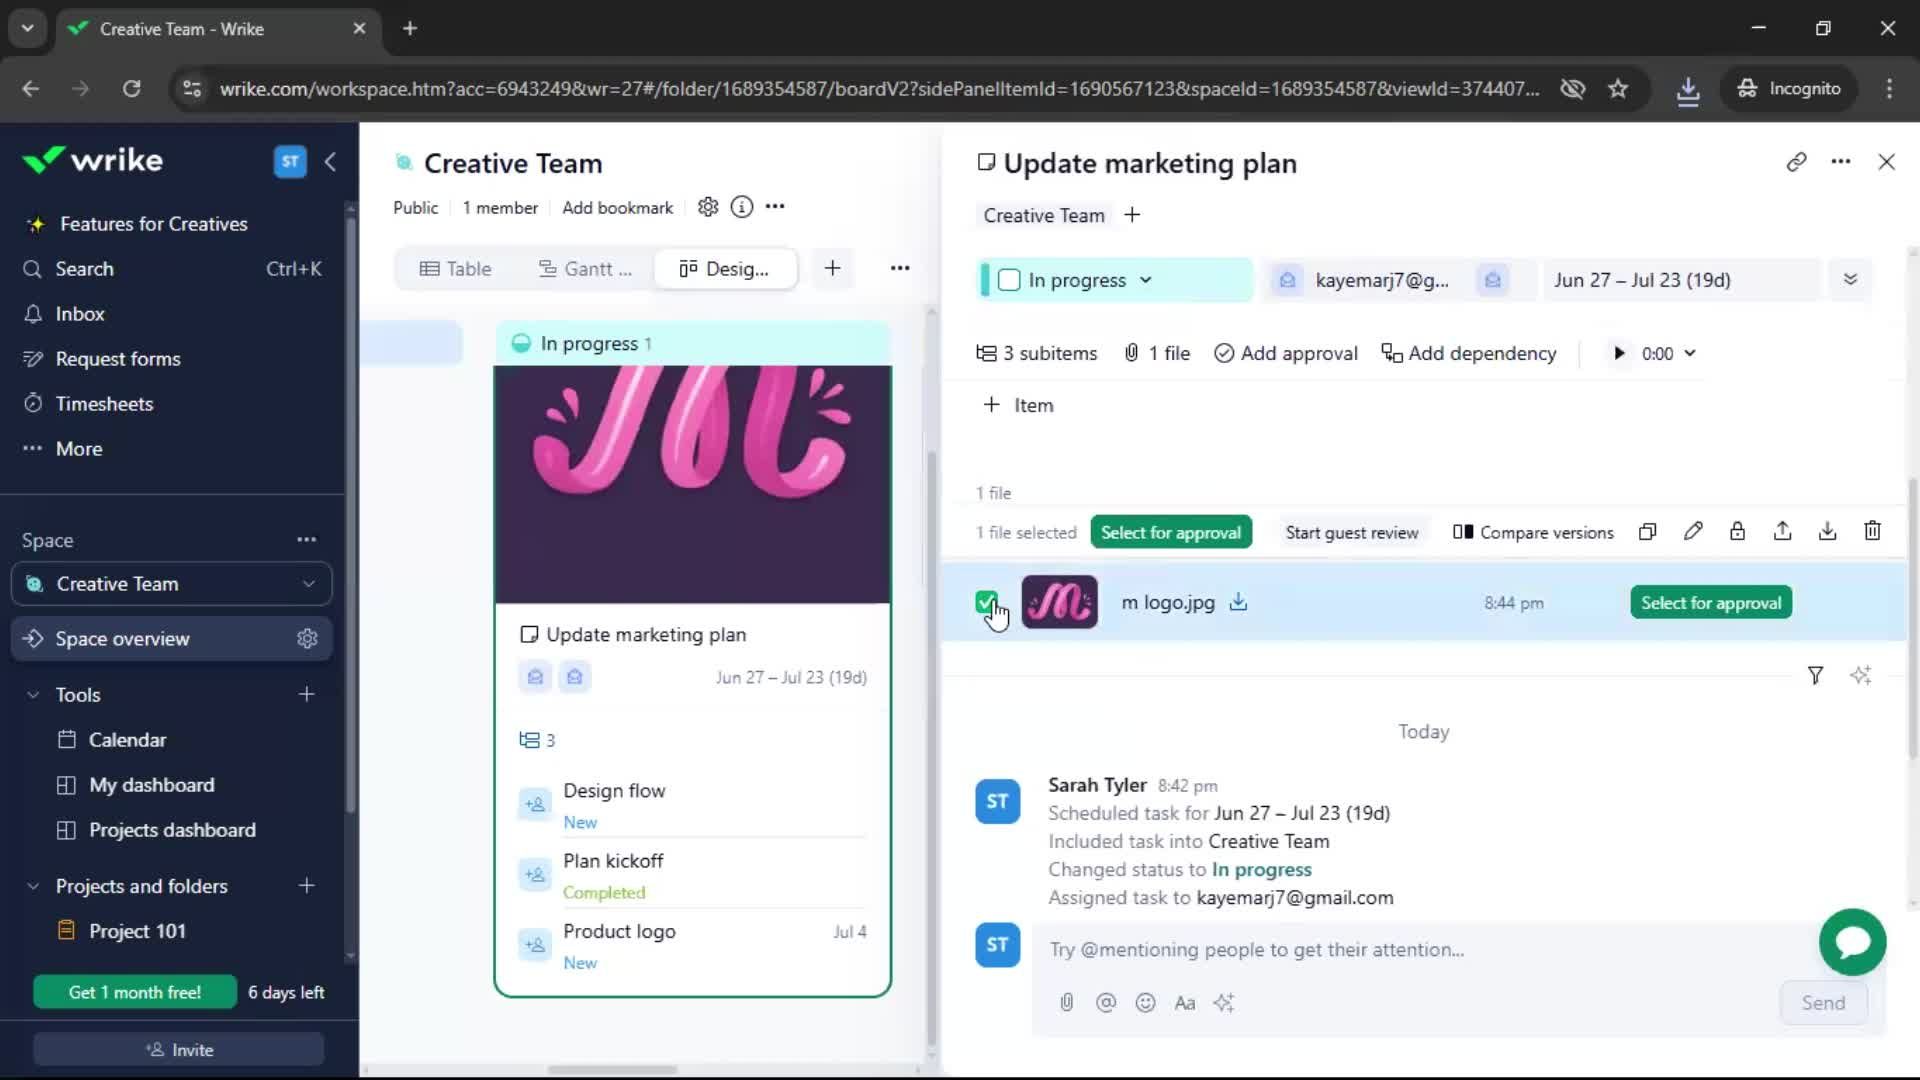Add a new view with plus button
The image size is (1920, 1080).
point(832,268)
